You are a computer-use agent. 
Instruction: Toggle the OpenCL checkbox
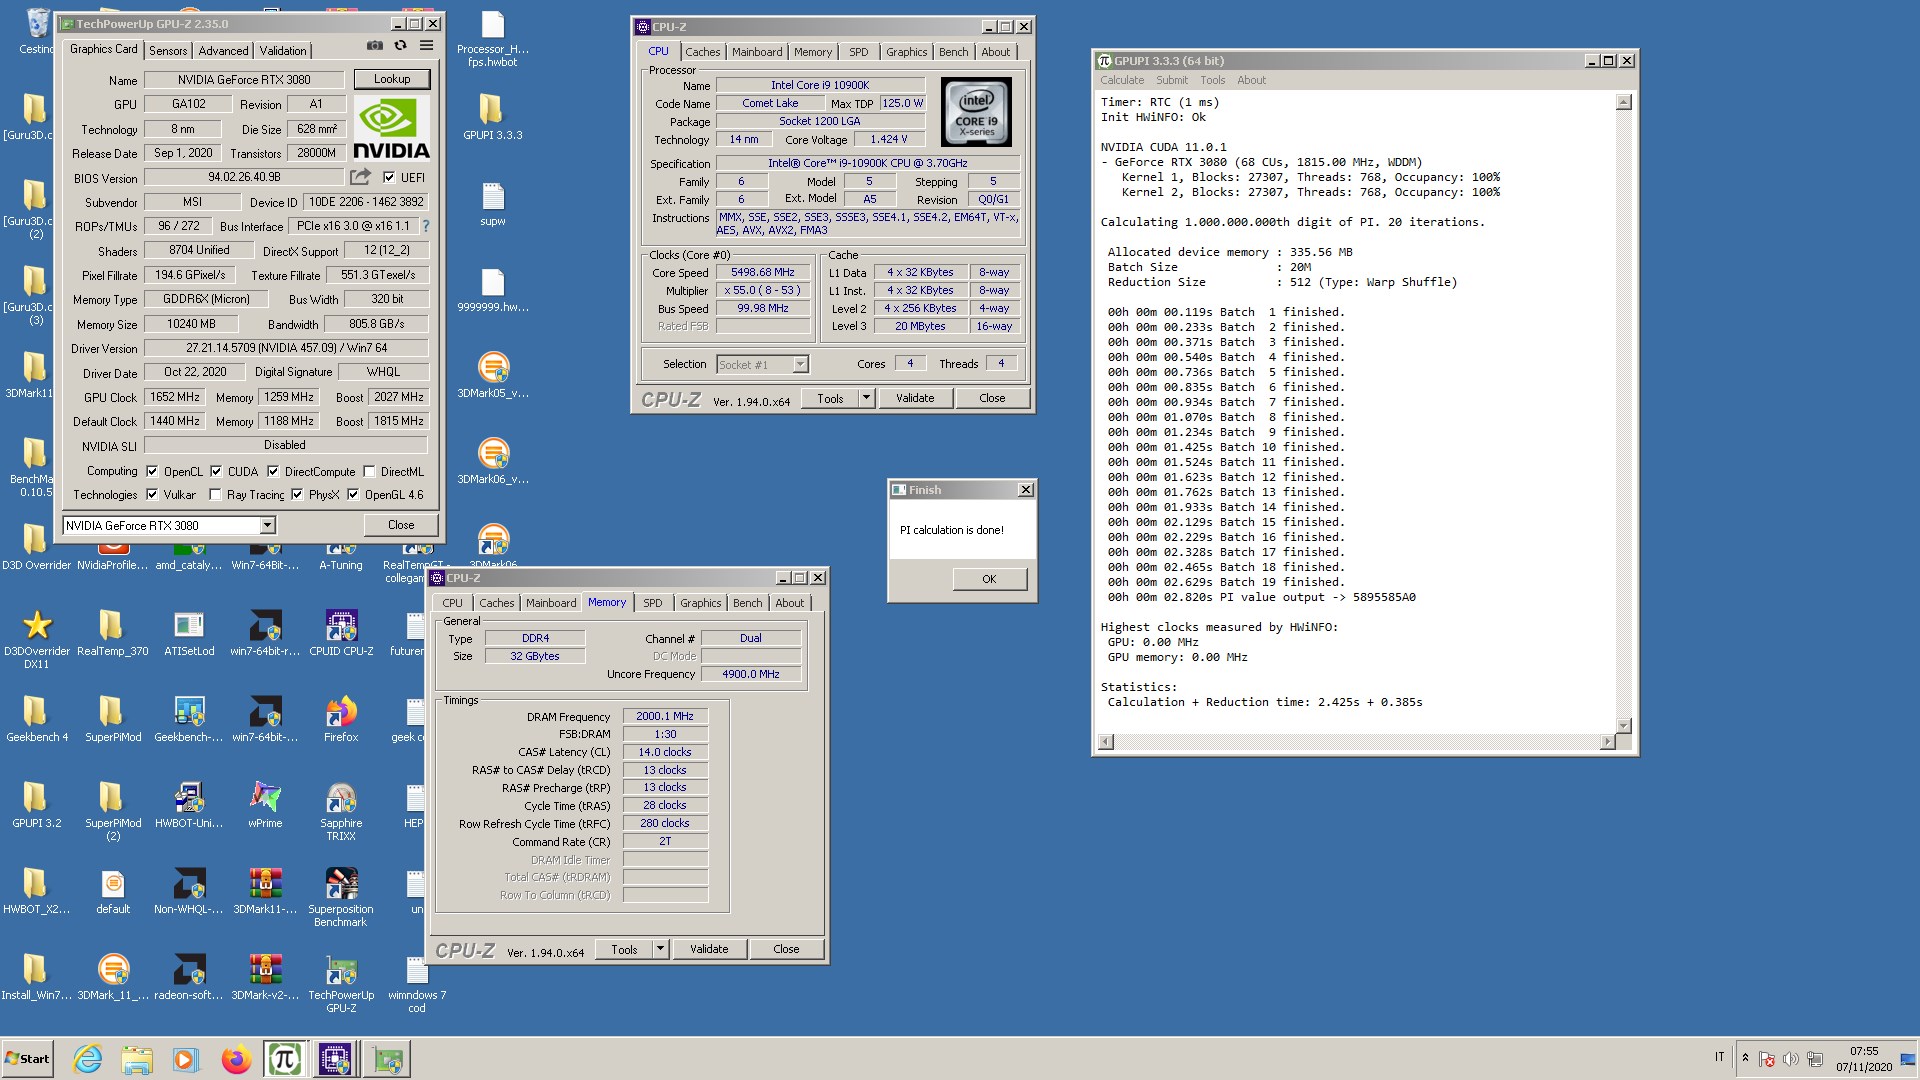pyautogui.click(x=152, y=471)
